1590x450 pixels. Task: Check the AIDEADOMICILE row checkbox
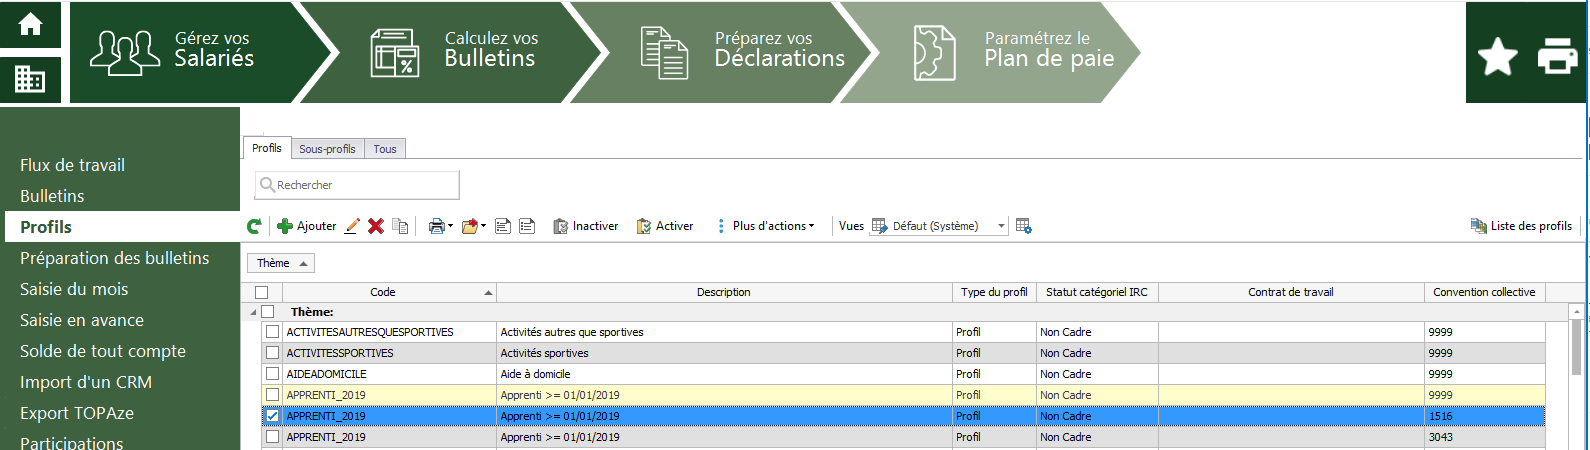[272, 374]
